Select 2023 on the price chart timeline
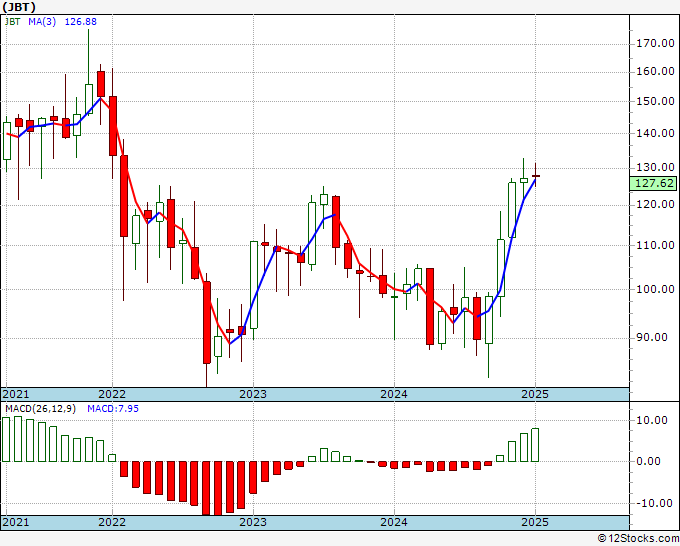This screenshot has width=680, height=546. (x=253, y=394)
